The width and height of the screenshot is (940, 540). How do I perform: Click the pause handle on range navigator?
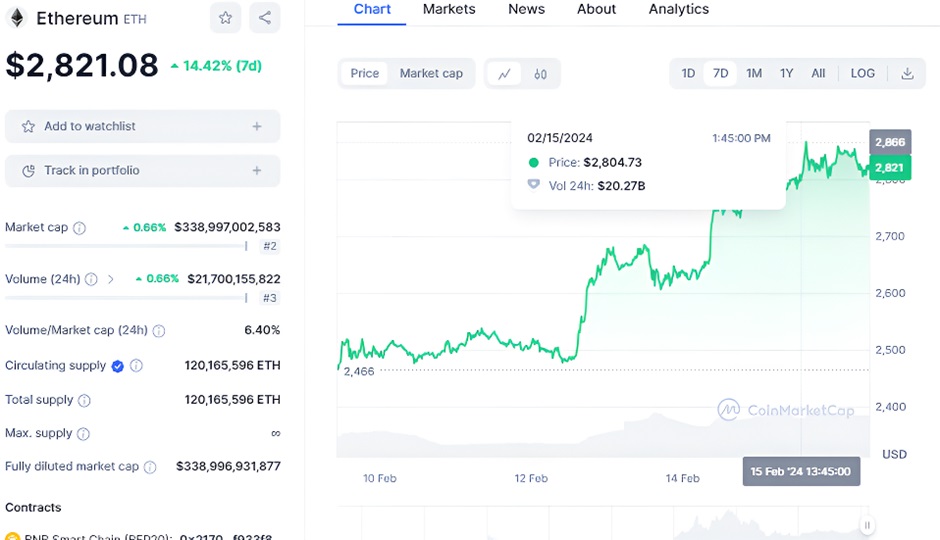tap(867, 526)
